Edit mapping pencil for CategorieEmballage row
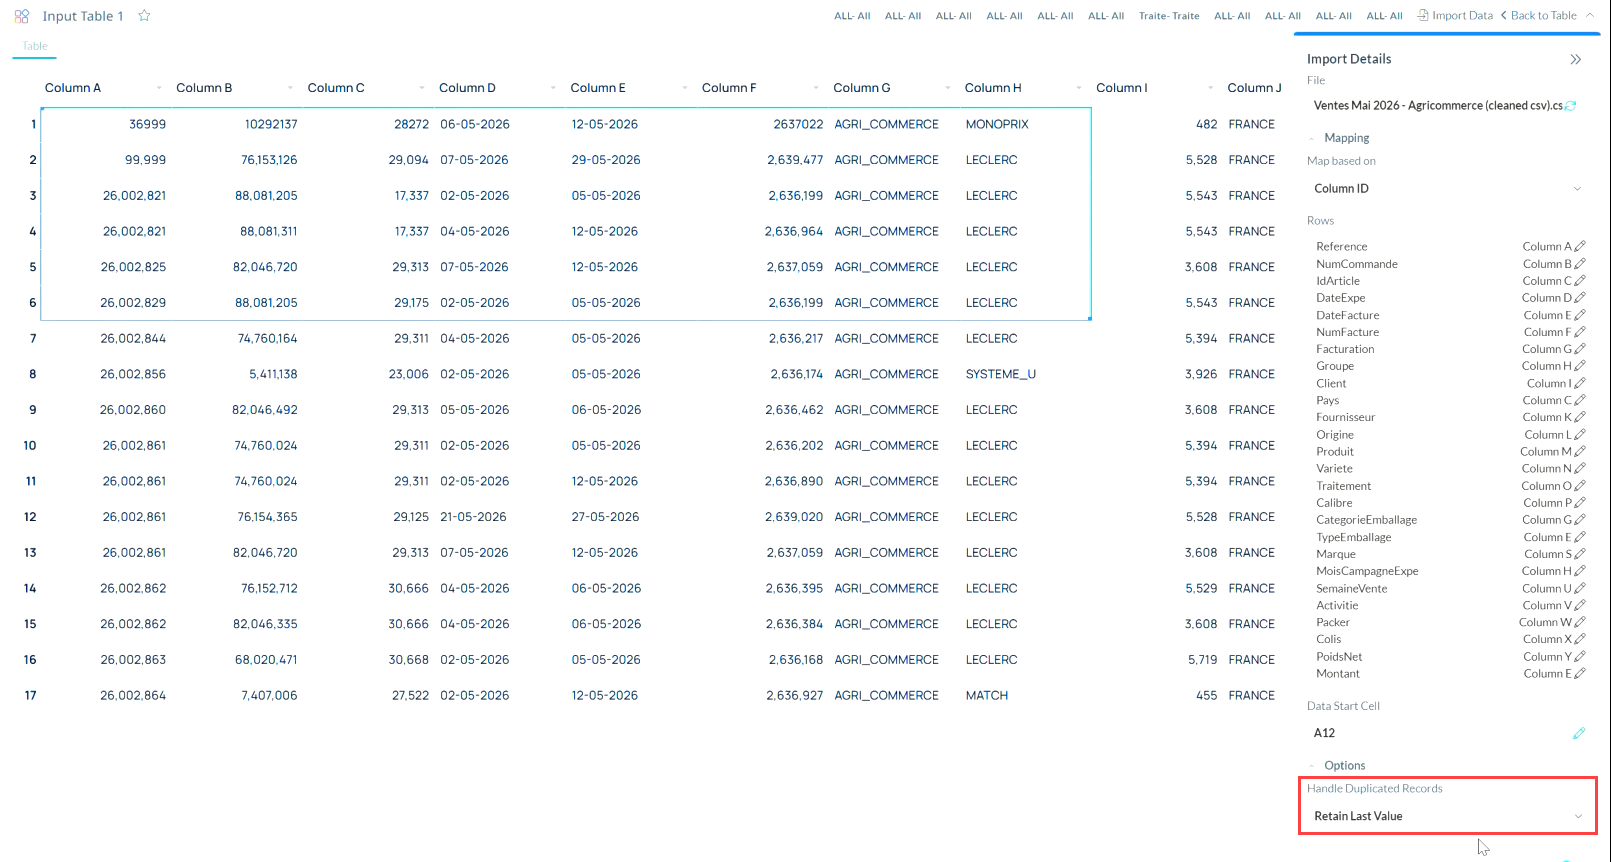The height and width of the screenshot is (862, 1611). (1580, 520)
